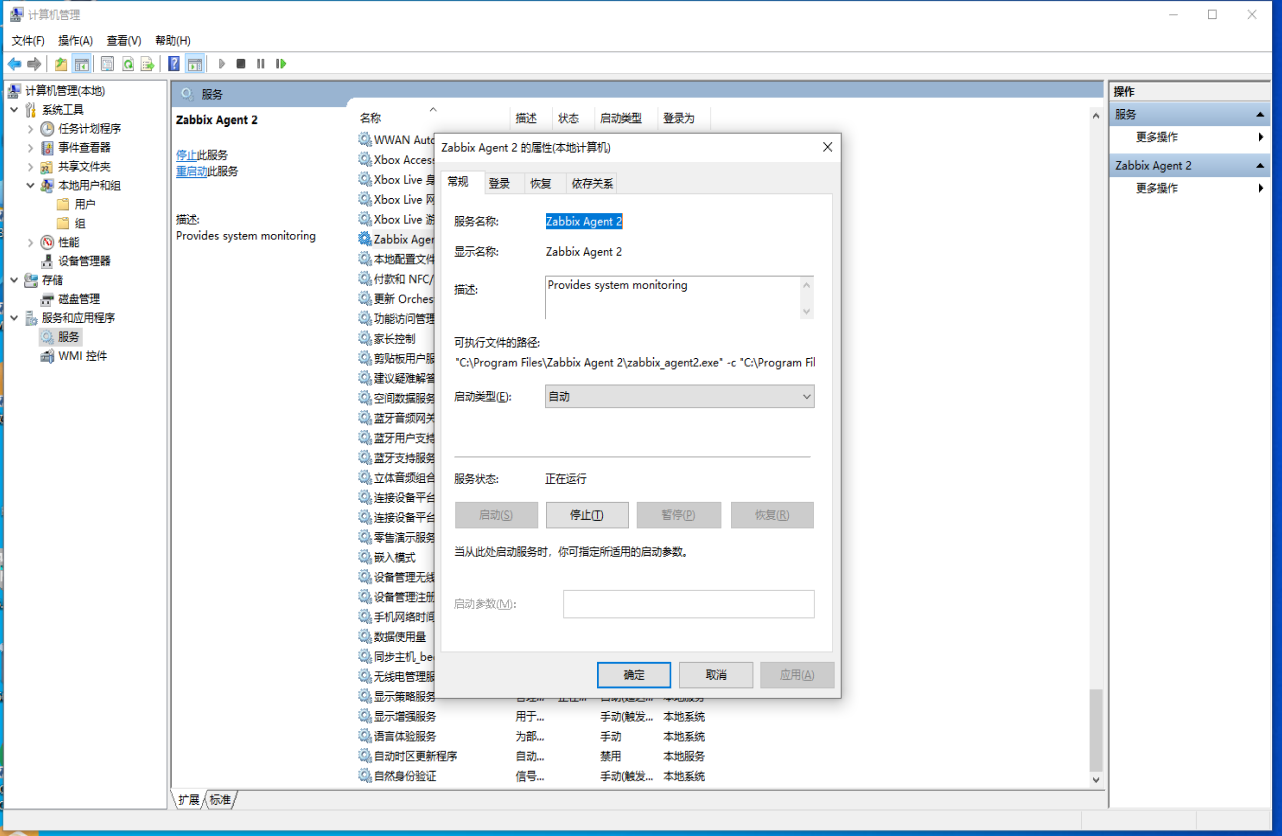
Task: Click the Up one level folder icon
Action: pos(61,64)
